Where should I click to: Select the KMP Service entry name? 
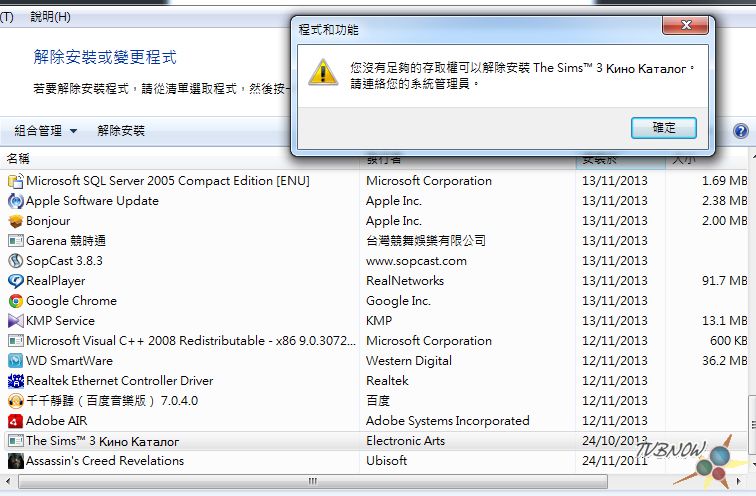point(60,321)
